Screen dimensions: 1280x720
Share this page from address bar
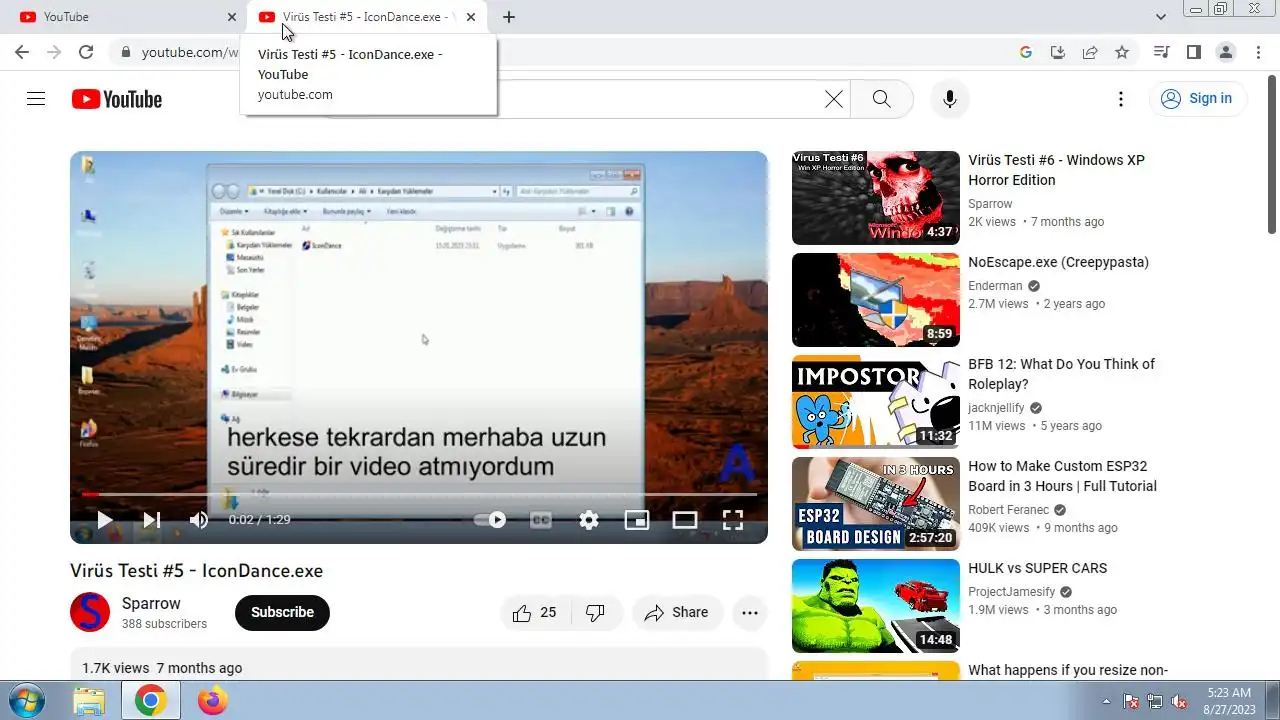click(x=1090, y=52)
